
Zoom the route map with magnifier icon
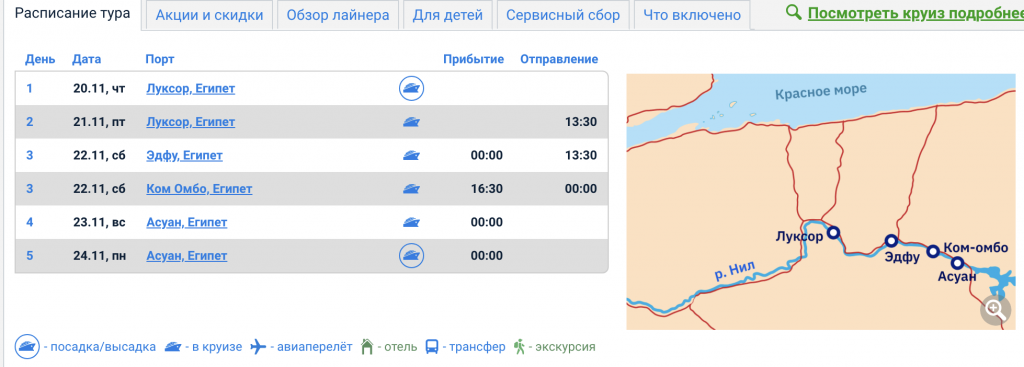[x=995, y=309]
